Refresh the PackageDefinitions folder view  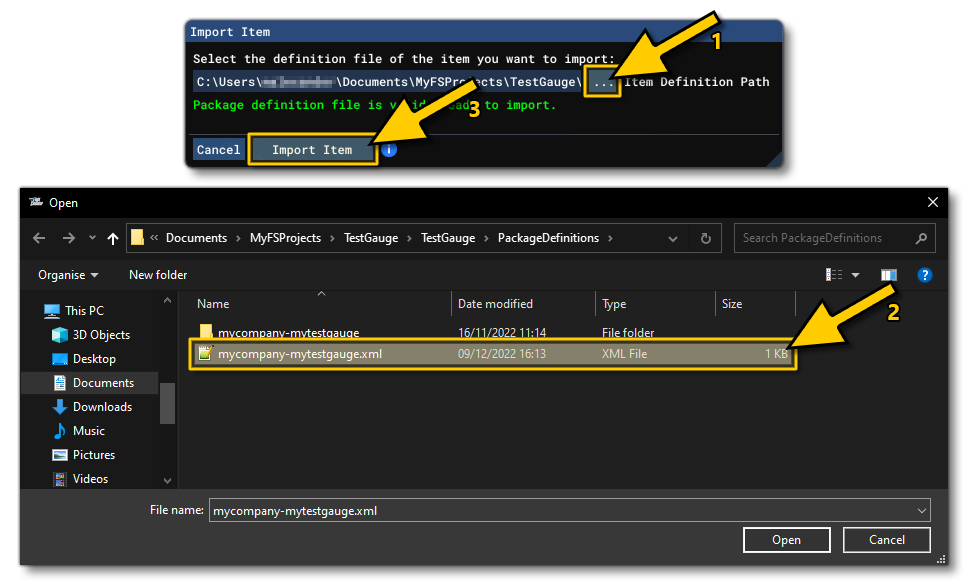coord(706,238)
